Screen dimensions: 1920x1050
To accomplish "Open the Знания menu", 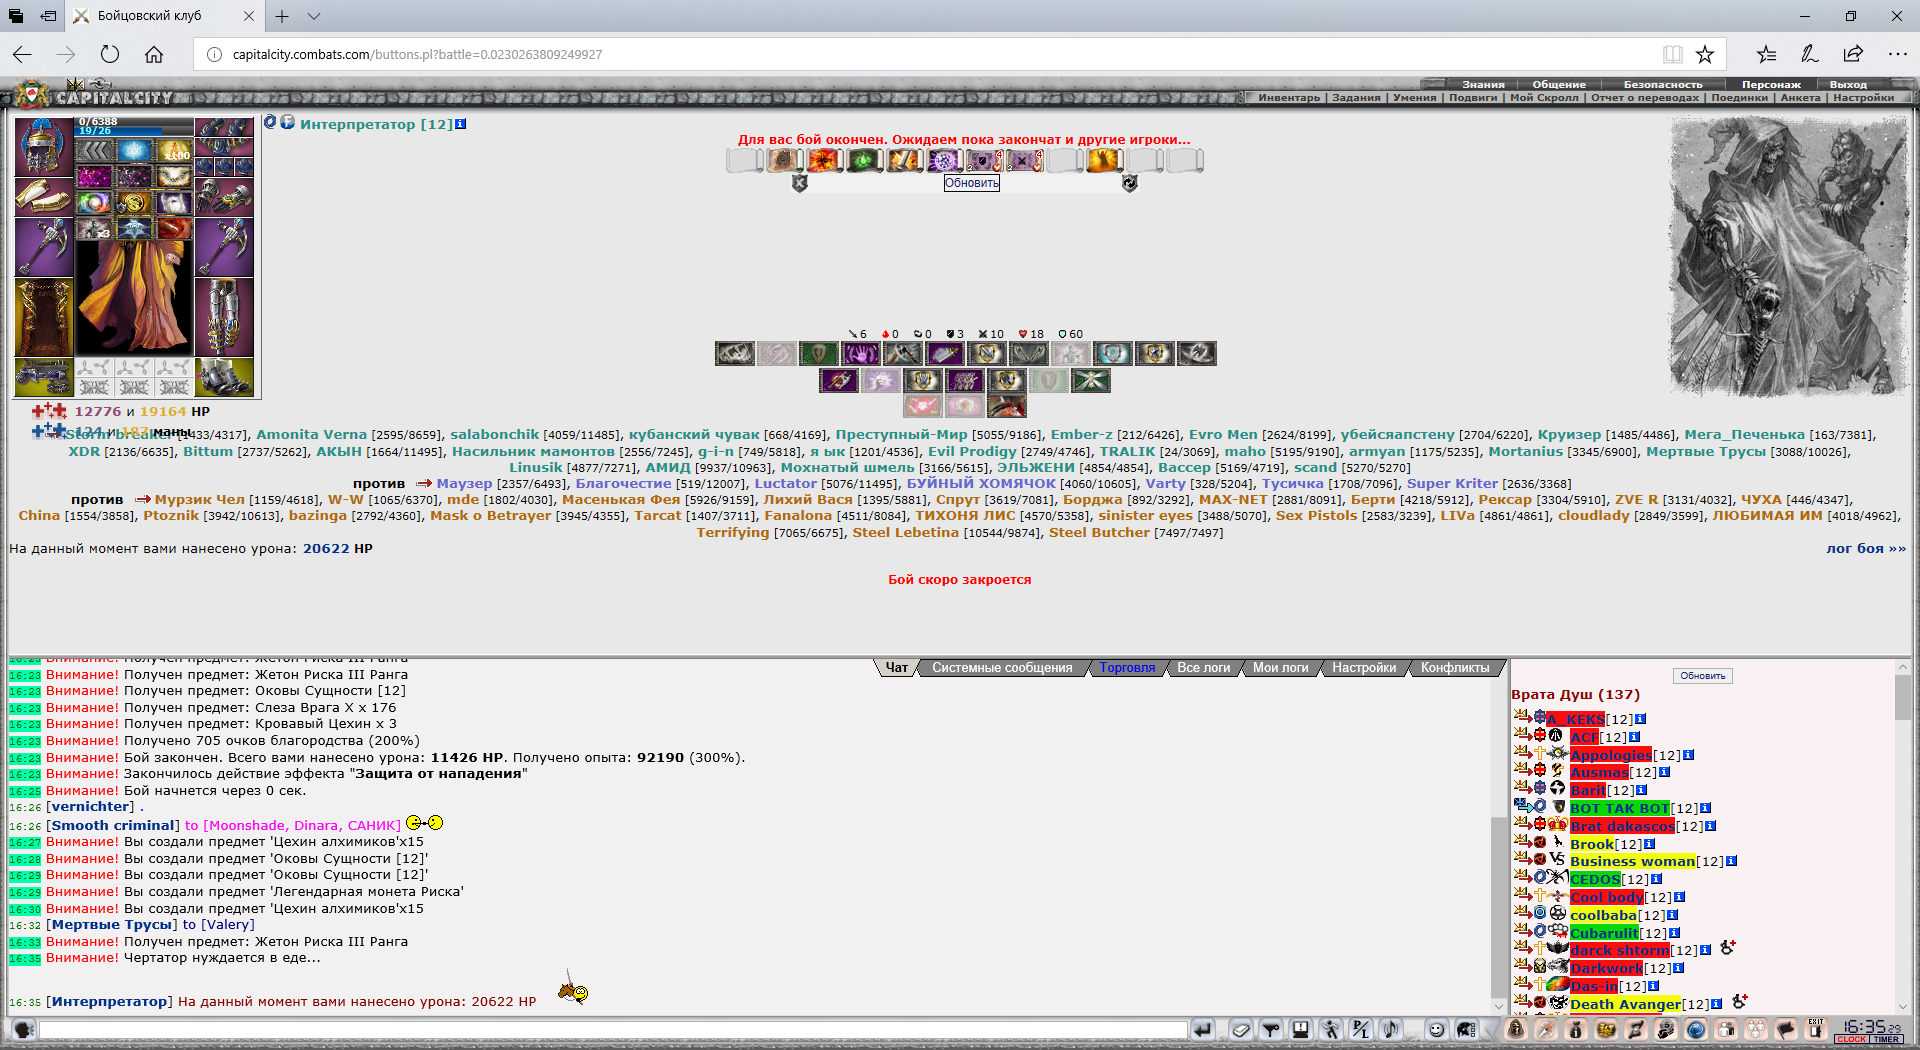I will point(1483,85).
